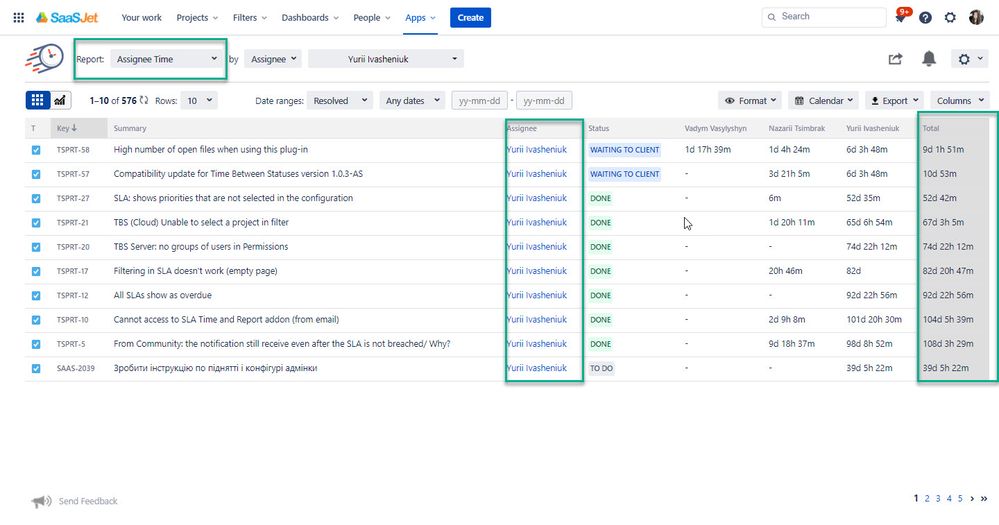999x525 pixels.
Task: Click the Search input field
Action: click(x=824, y=17)
